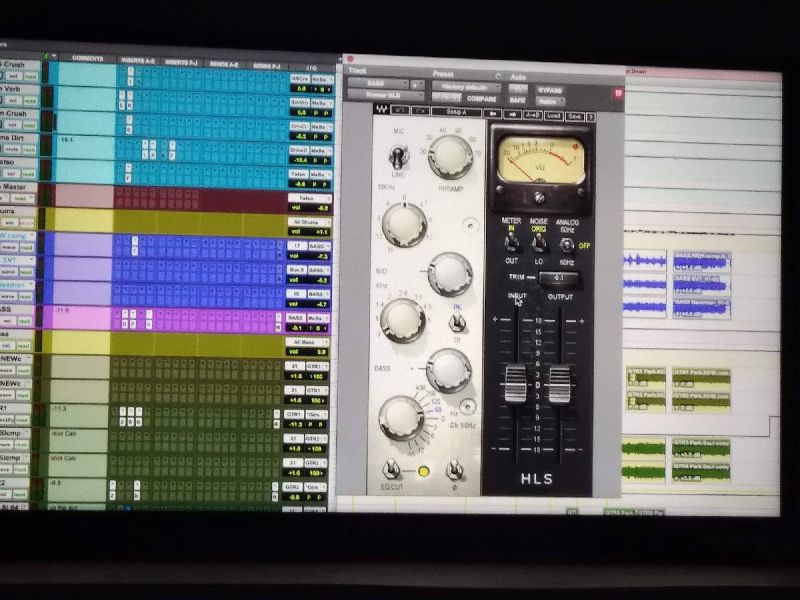Click the SENDS F-J column header

point(266,66)
